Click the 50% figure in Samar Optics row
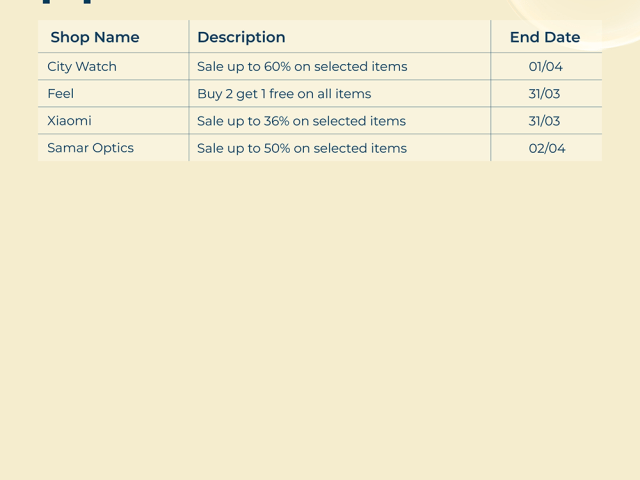The width and height of the screenshot is (640, 480). (277, 148)
